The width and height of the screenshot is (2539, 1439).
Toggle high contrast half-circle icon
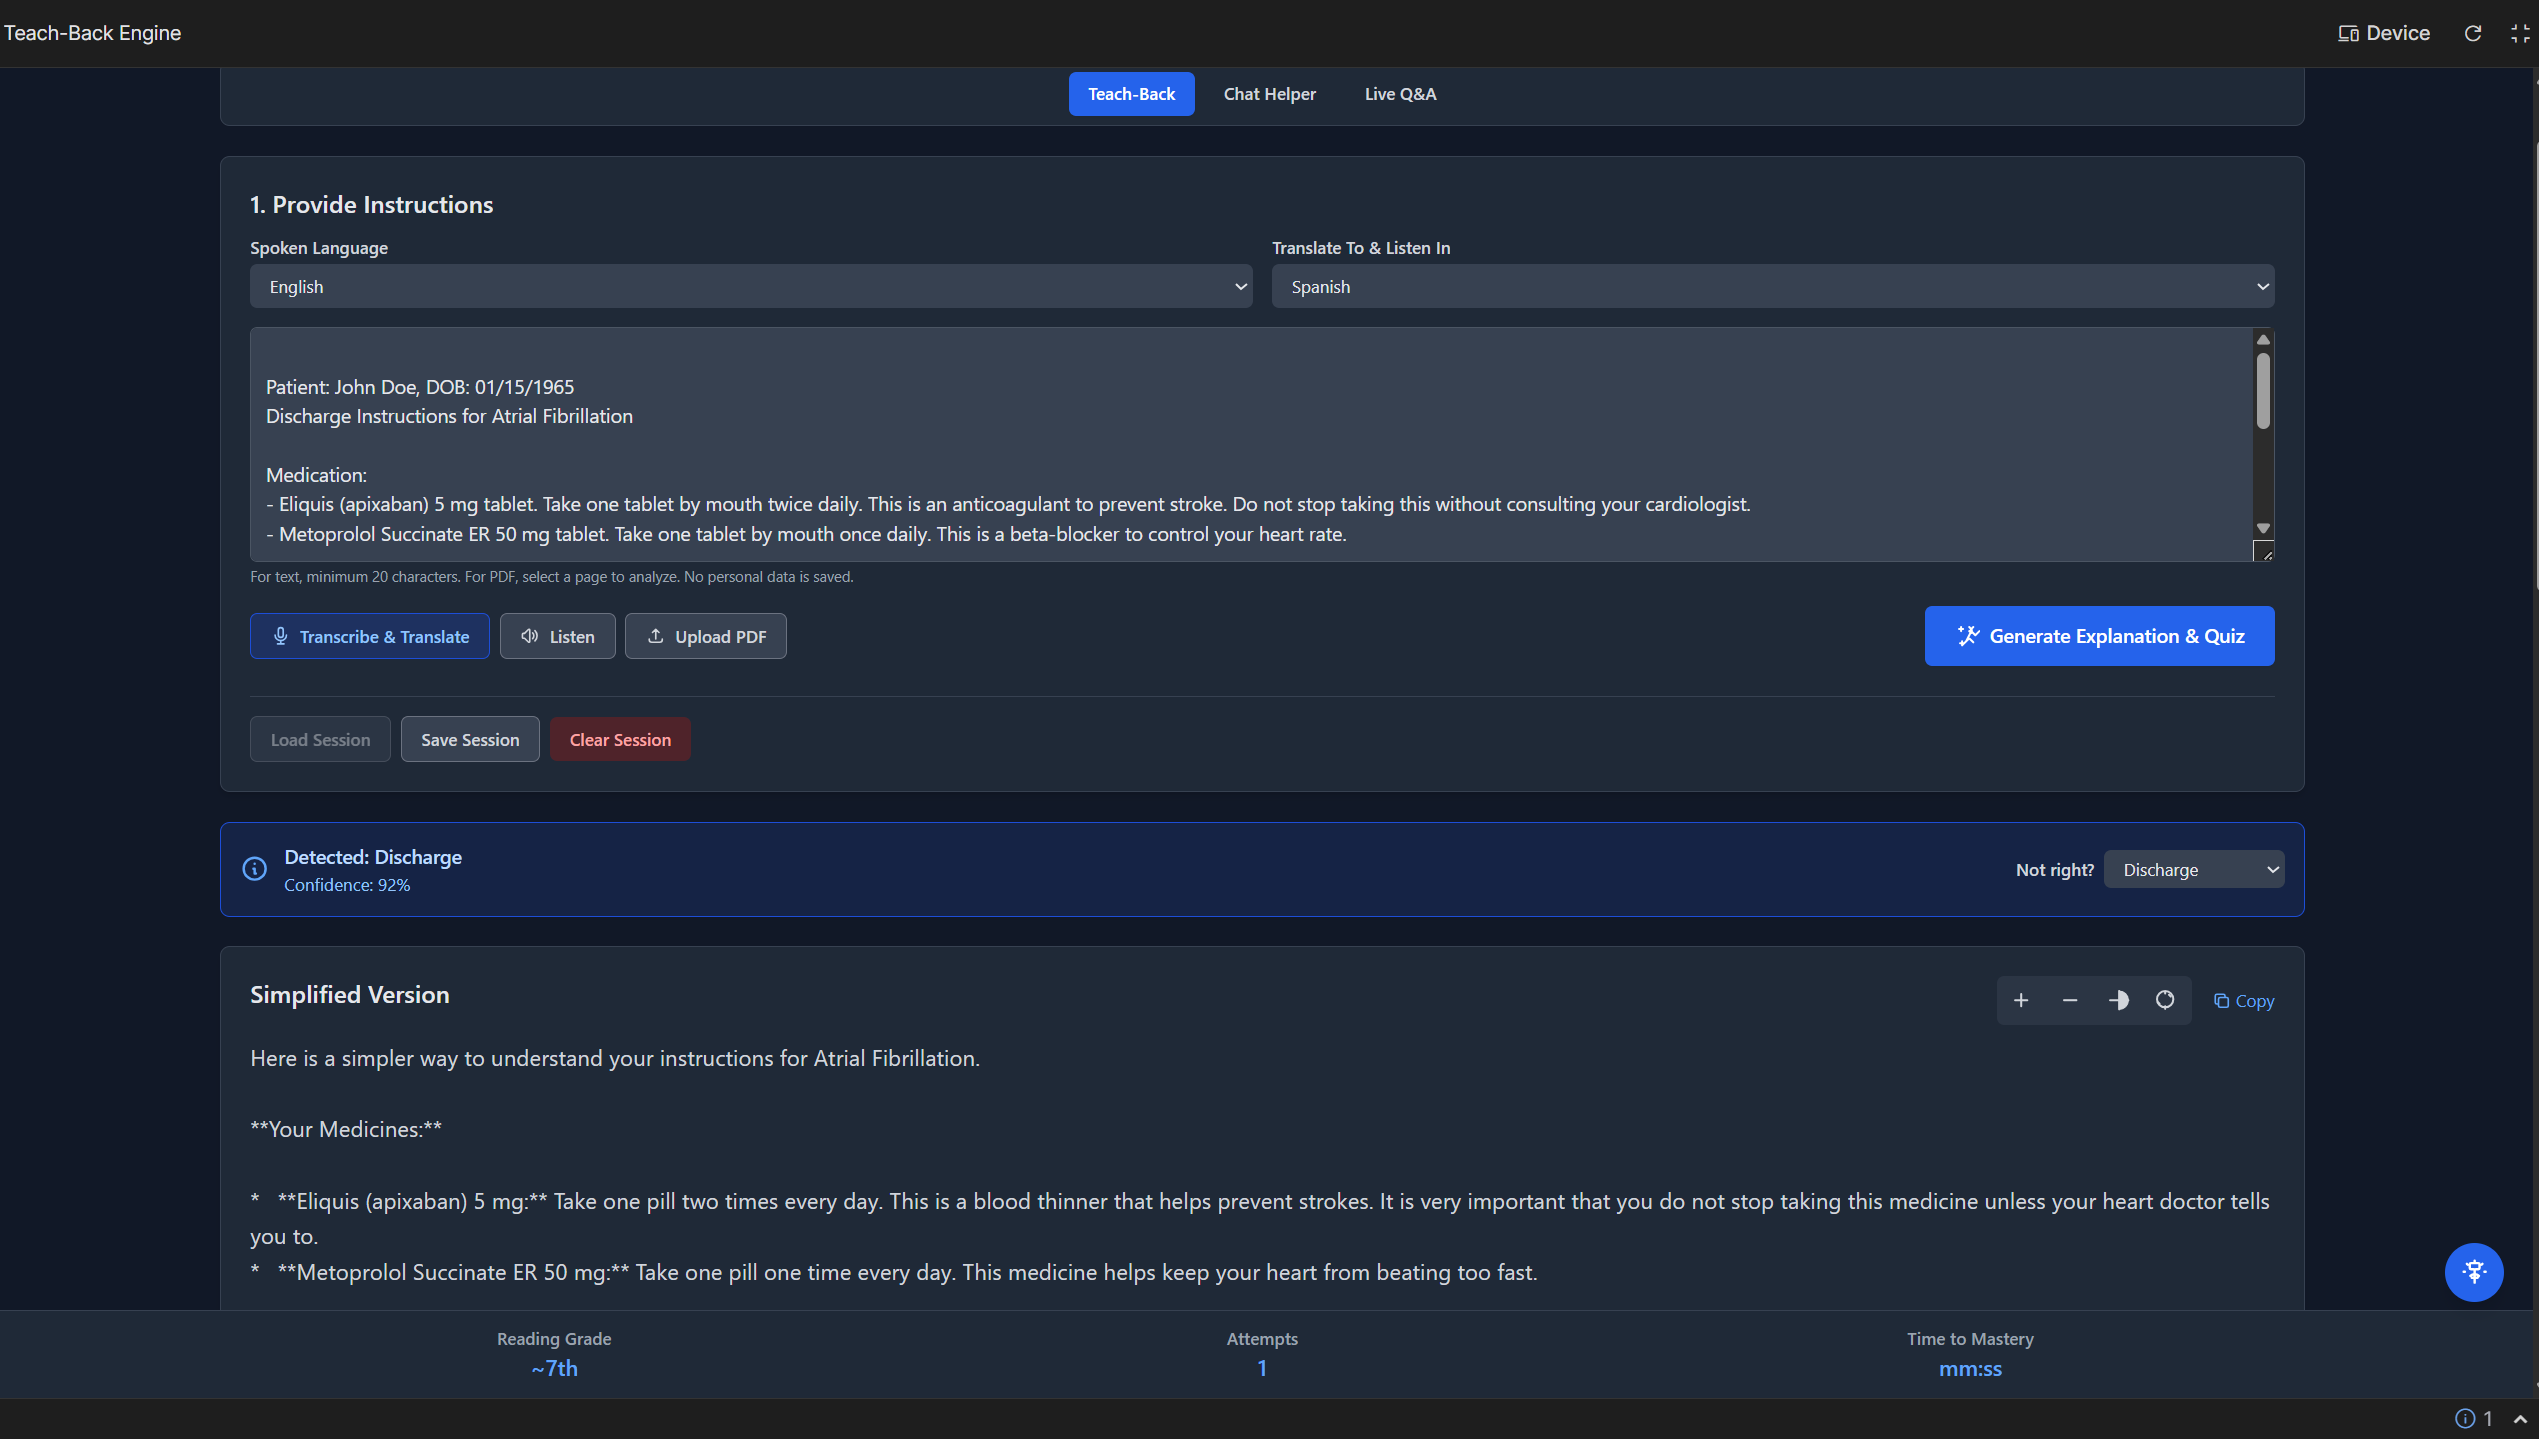tap(2118, 1000)
